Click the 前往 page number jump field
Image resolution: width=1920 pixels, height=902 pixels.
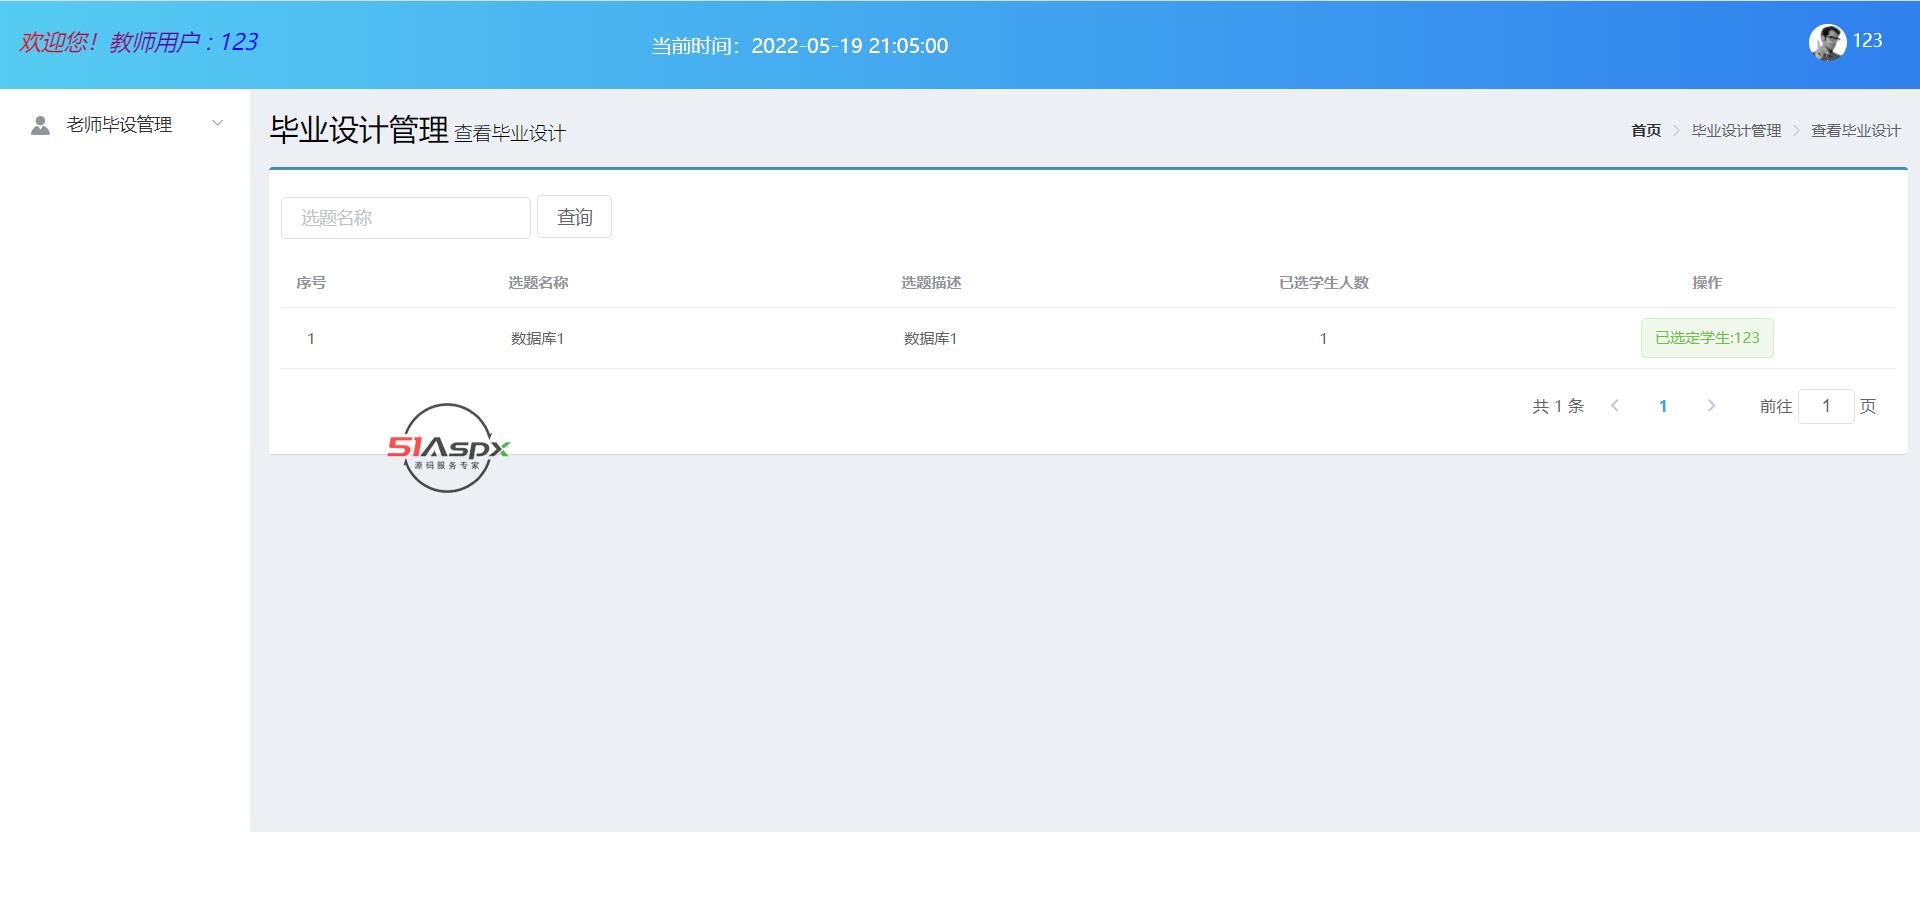pos(1826,406)
